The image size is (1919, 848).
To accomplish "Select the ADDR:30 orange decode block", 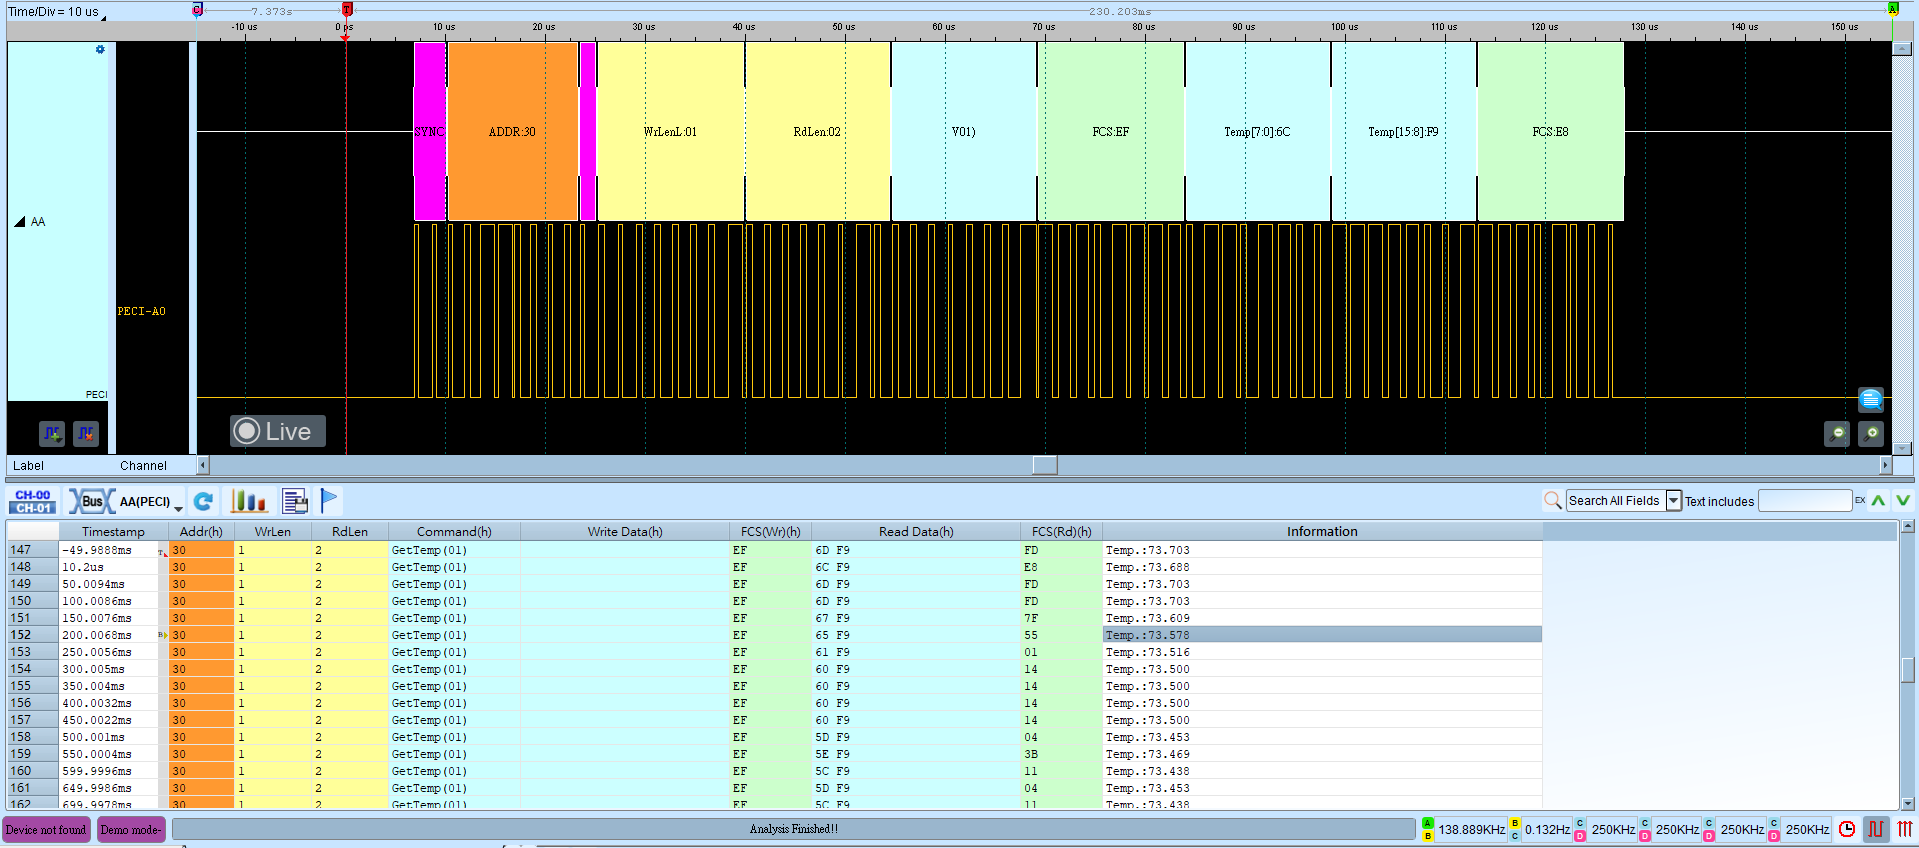I will click(513, 131).
